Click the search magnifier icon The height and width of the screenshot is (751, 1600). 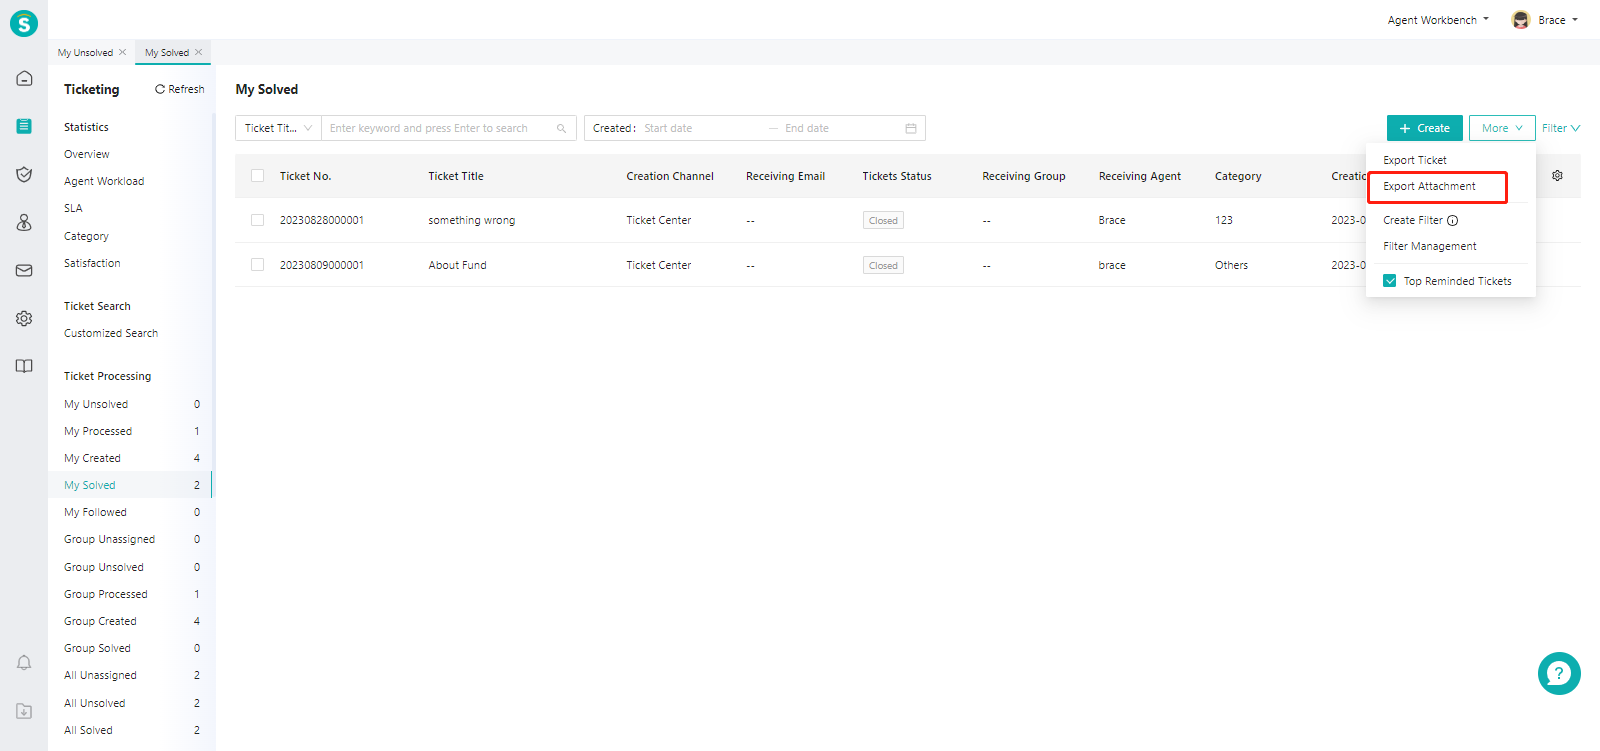562,128
